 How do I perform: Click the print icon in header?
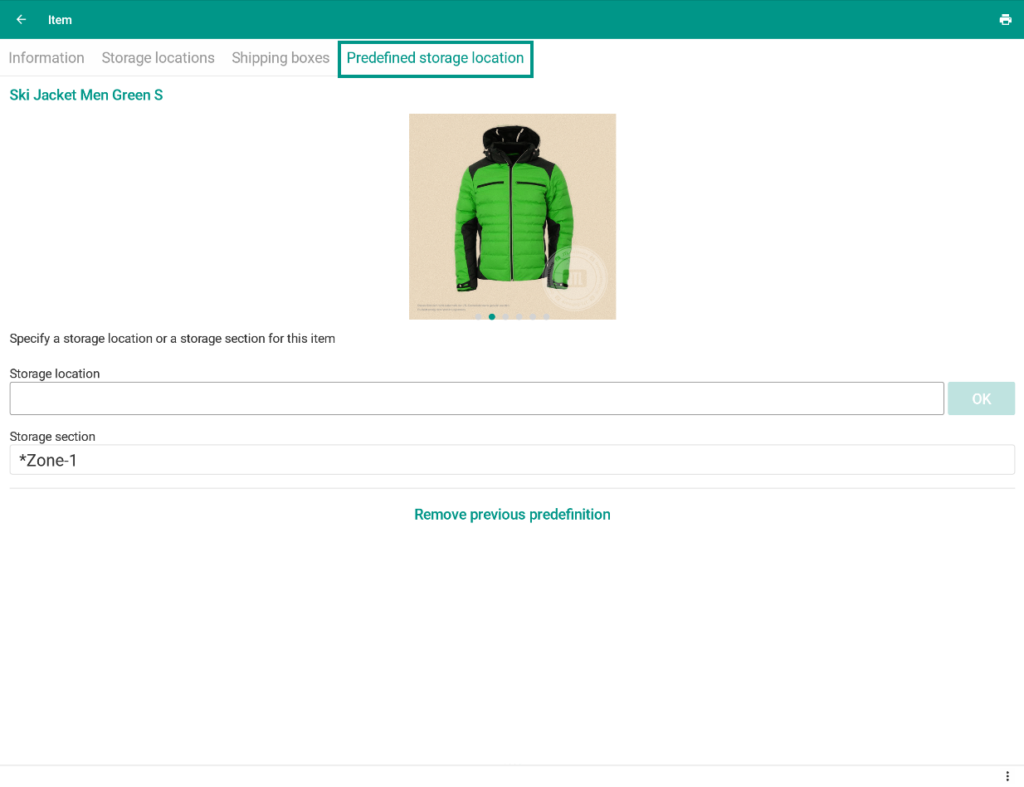point(1005,20)
